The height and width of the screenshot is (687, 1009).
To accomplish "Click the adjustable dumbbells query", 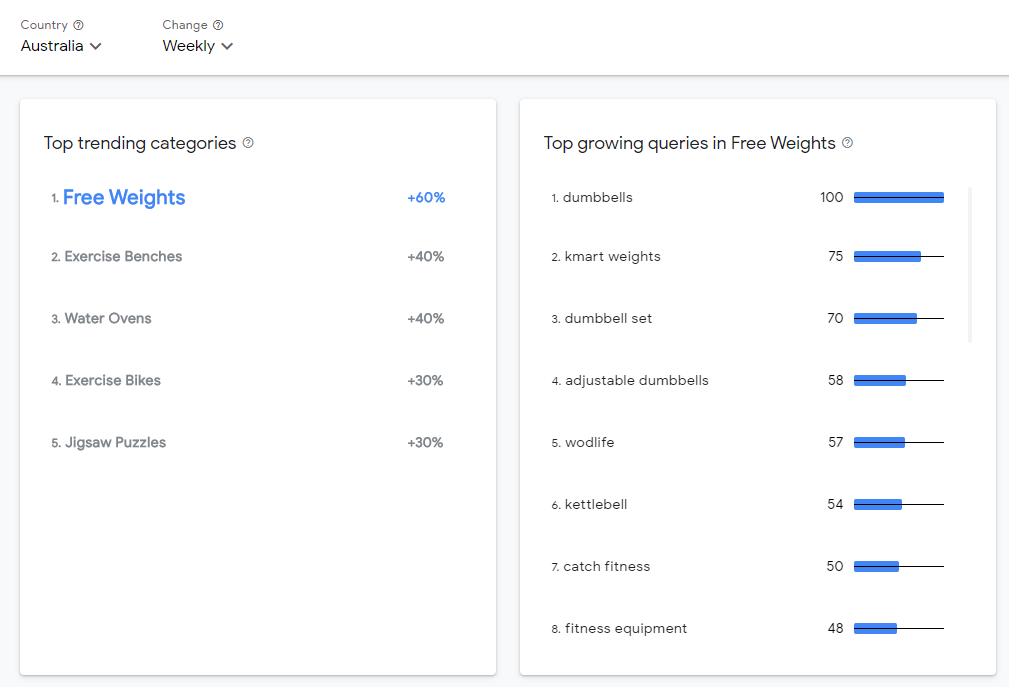I will pos(636,381).
